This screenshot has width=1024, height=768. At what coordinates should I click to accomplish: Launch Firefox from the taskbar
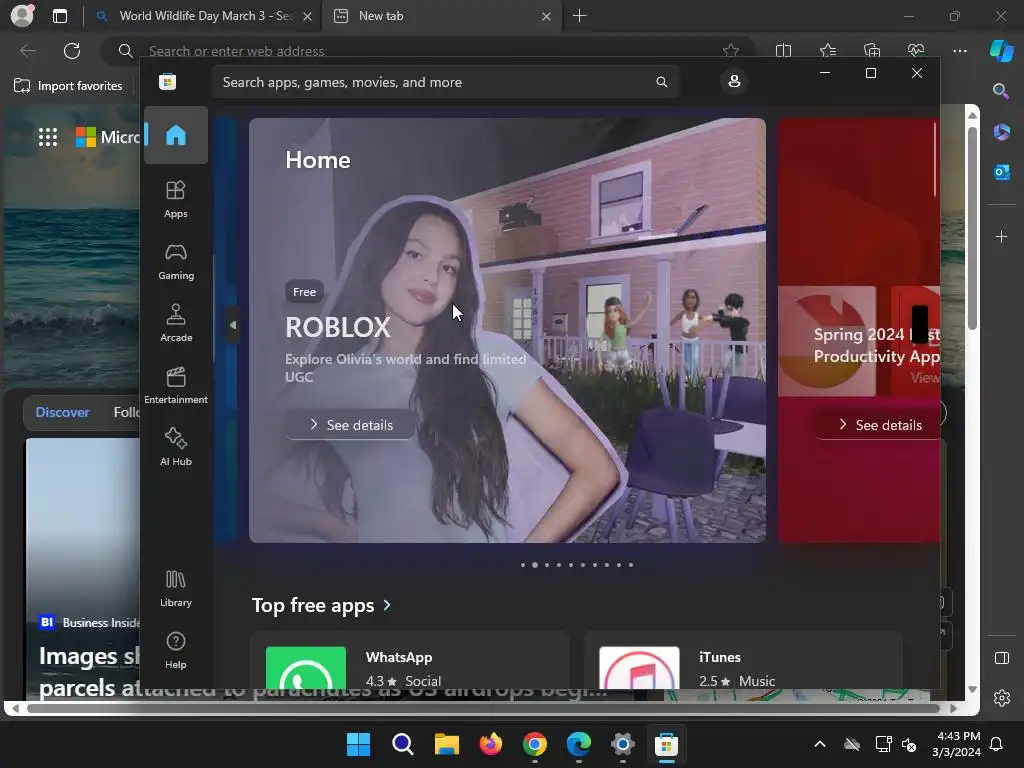click(490, 744)
